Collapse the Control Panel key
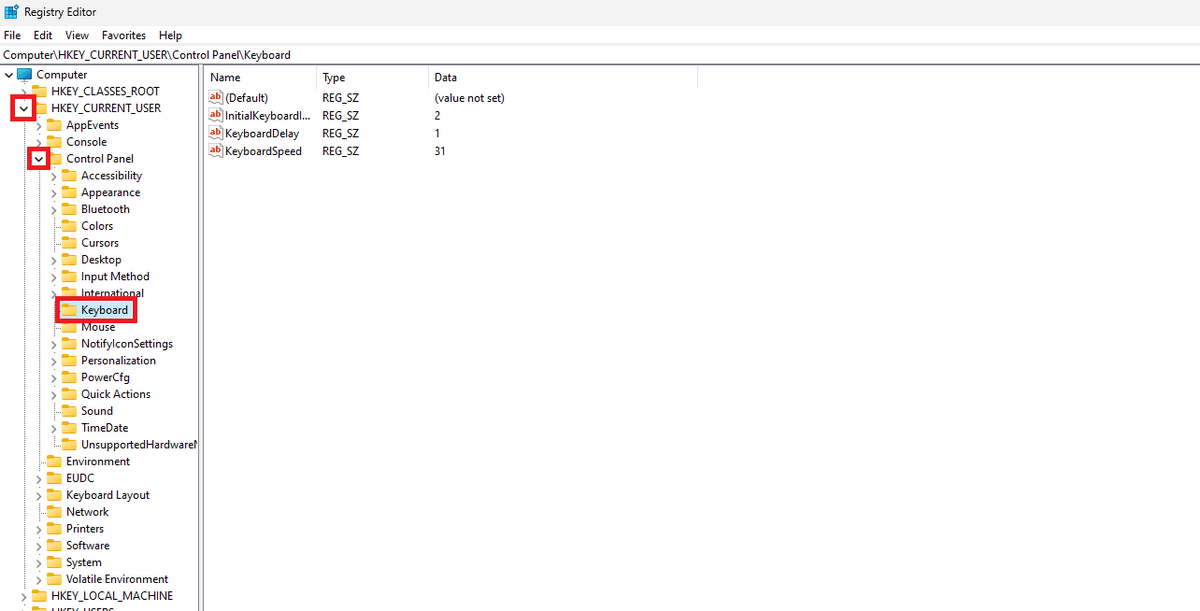 click(x=39, y=159)
